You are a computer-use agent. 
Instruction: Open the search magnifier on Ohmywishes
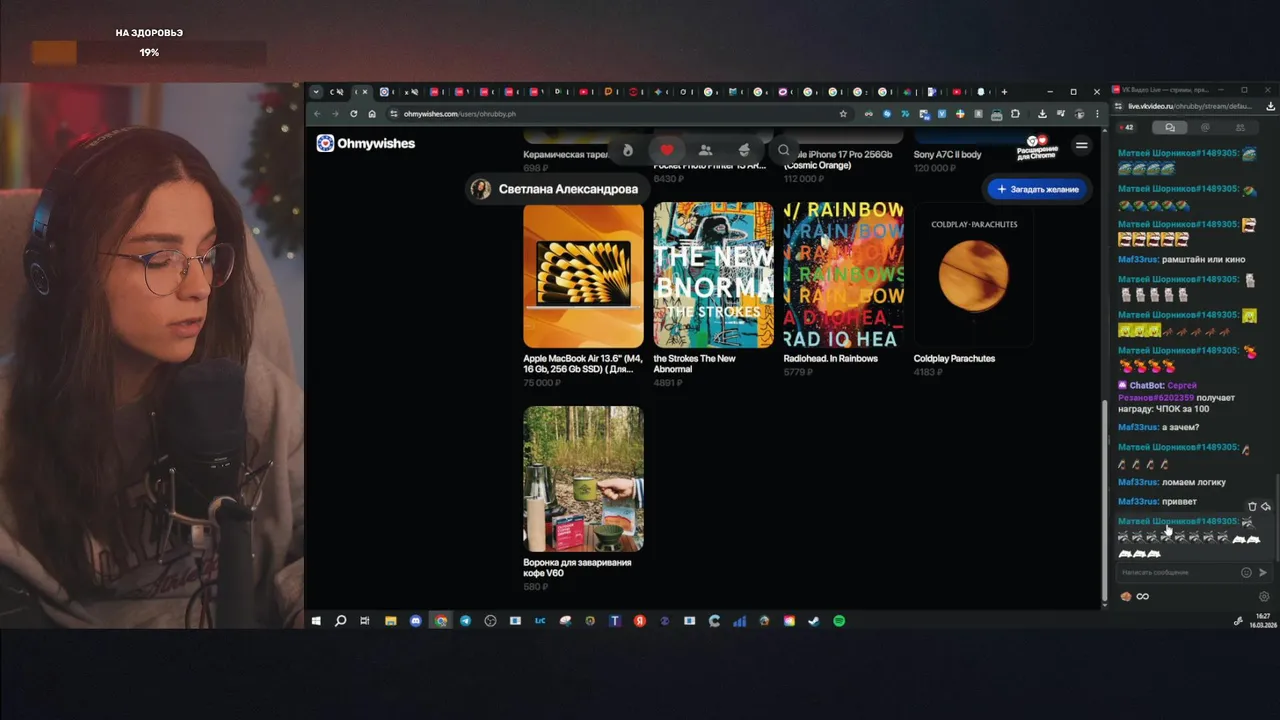784,150
